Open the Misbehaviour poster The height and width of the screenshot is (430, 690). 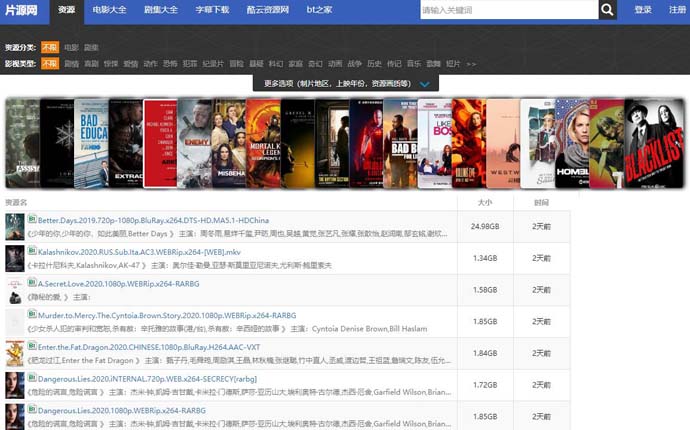[x=228, y=143]
